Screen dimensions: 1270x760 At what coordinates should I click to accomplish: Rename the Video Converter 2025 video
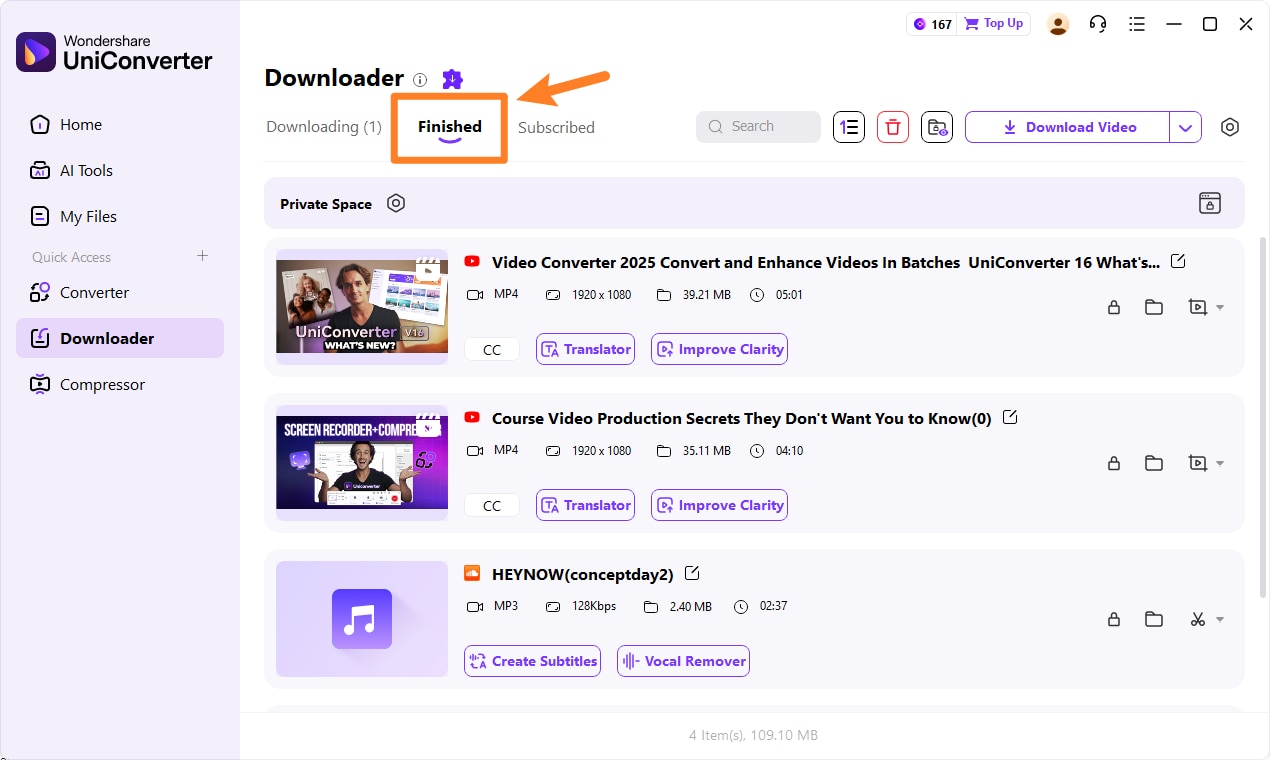pyautogui.click(x=1178, y=261)
